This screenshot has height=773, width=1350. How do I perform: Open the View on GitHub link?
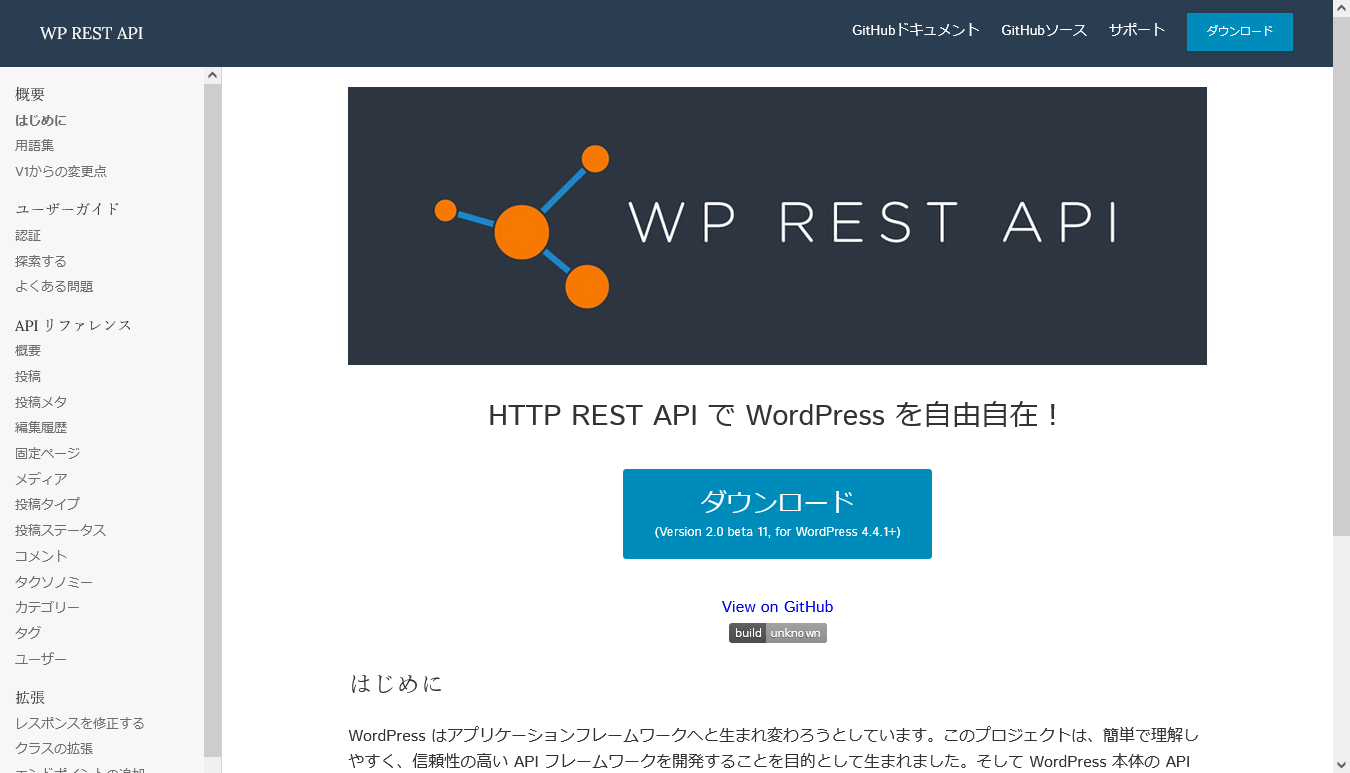[777, 607]
